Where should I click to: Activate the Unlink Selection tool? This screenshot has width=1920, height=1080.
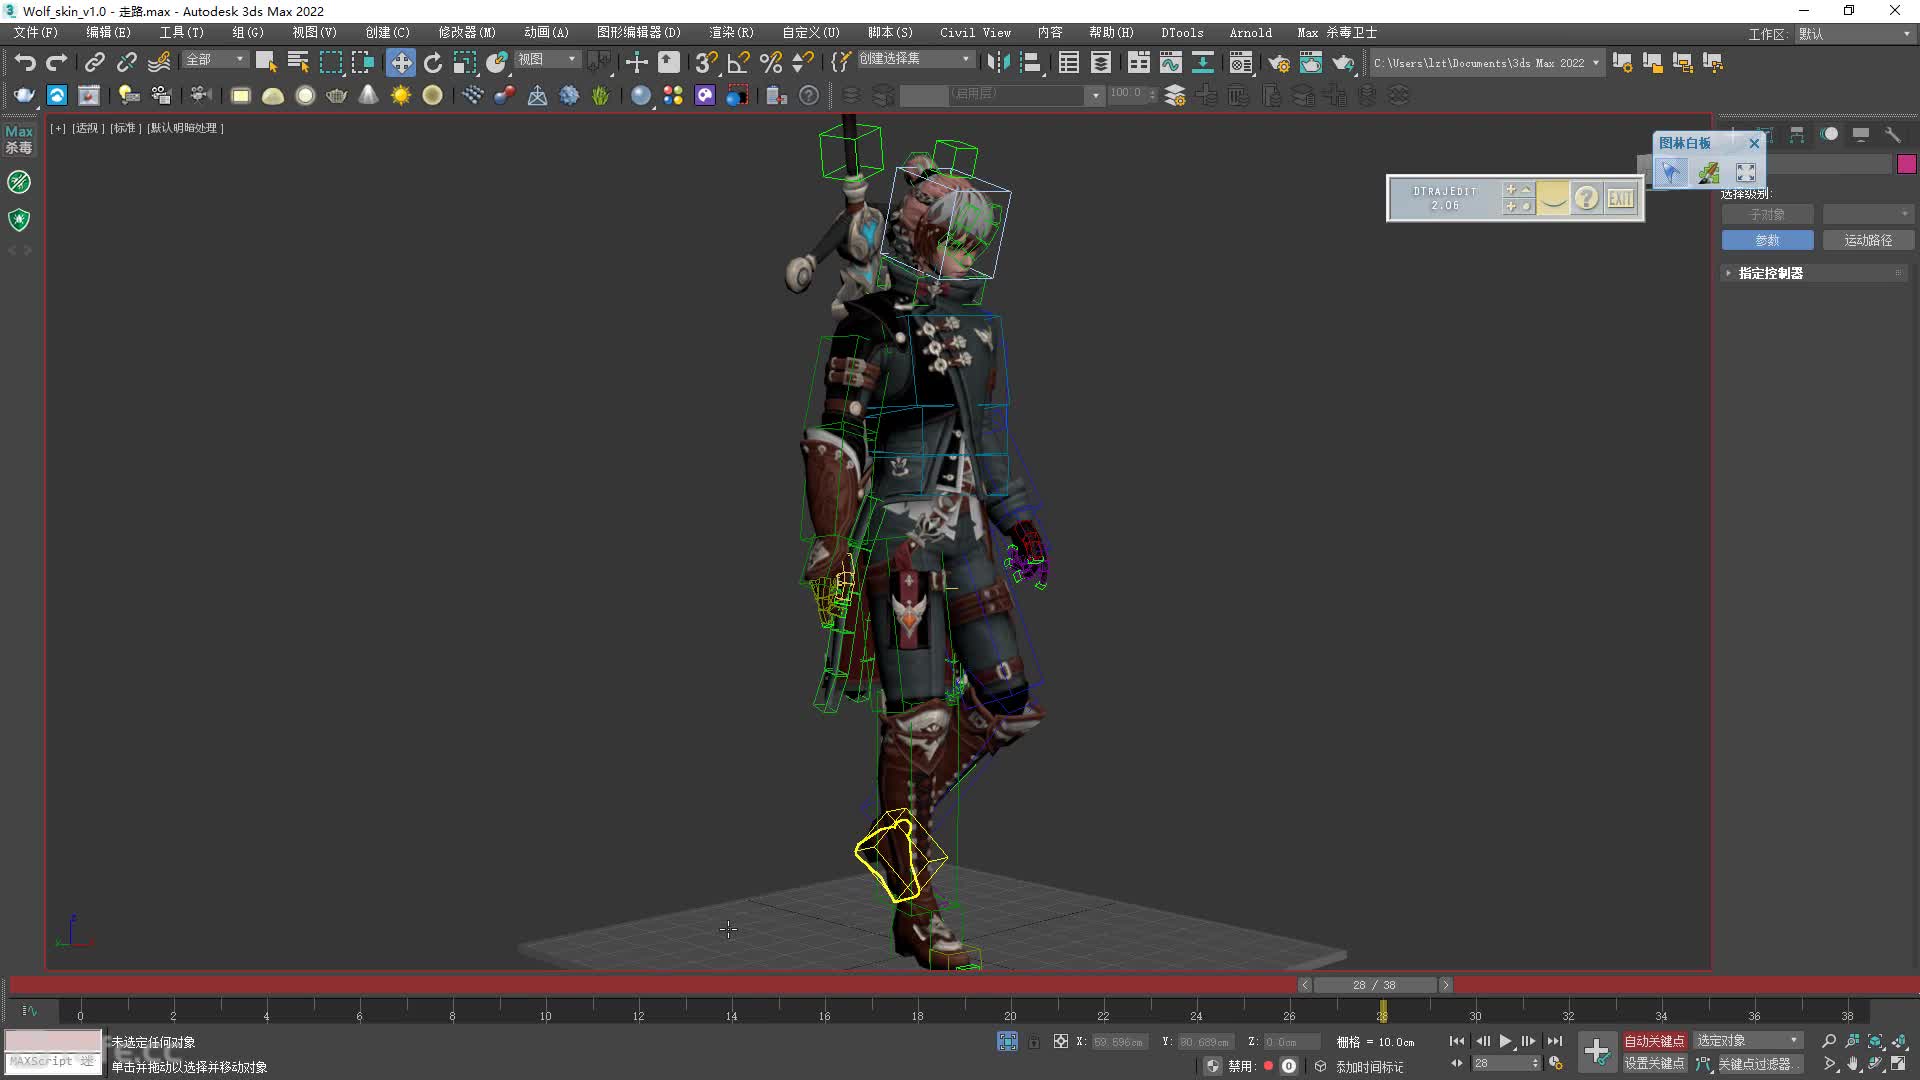(126, 62)
